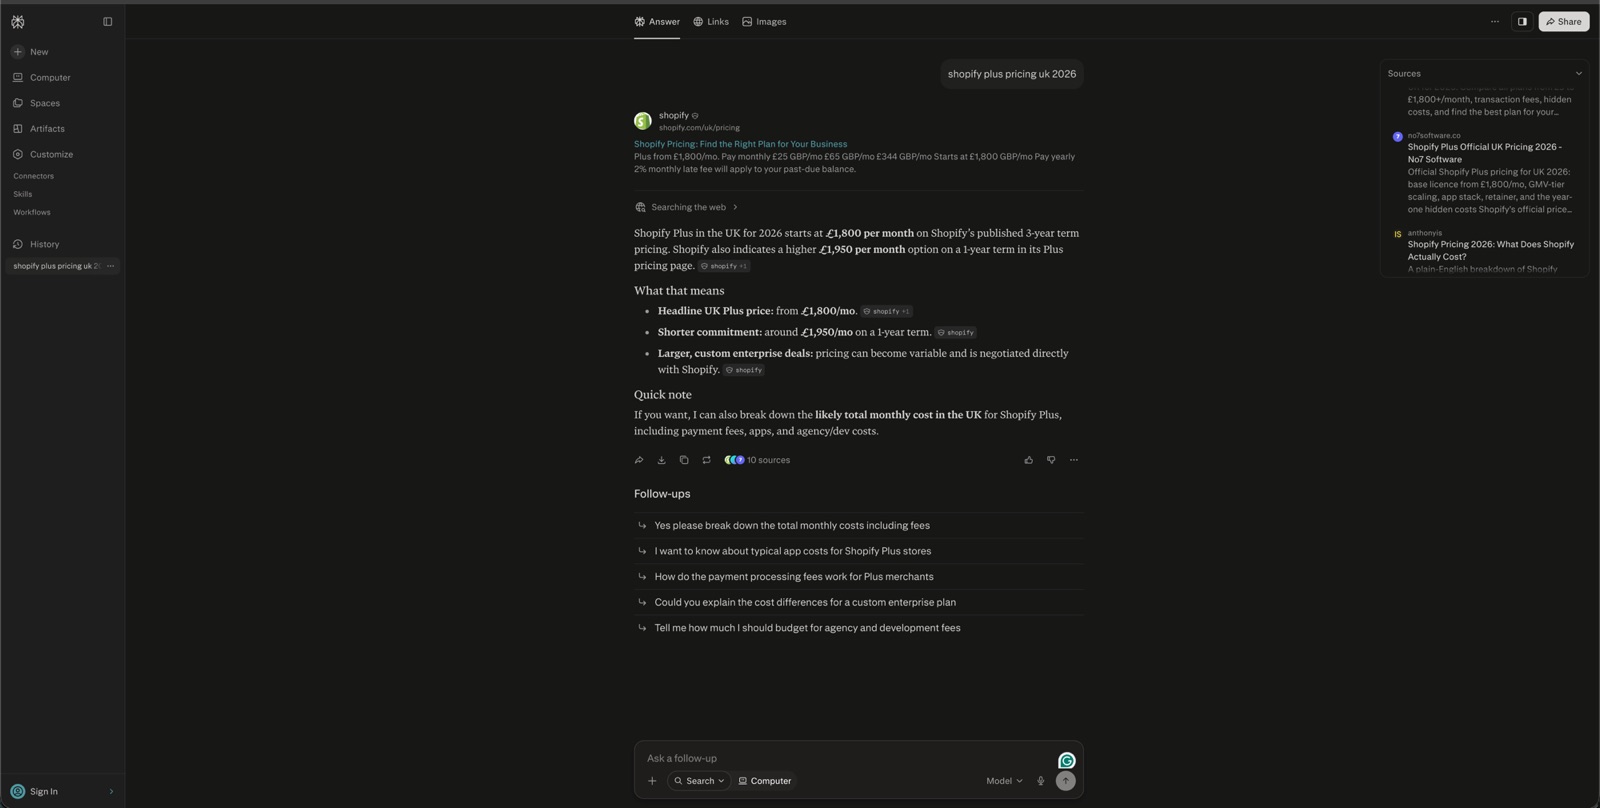The height and width of the screenshot is (808, 1600).
Task: Open the top-right more options menu
Action: (x=1495, y=21)
